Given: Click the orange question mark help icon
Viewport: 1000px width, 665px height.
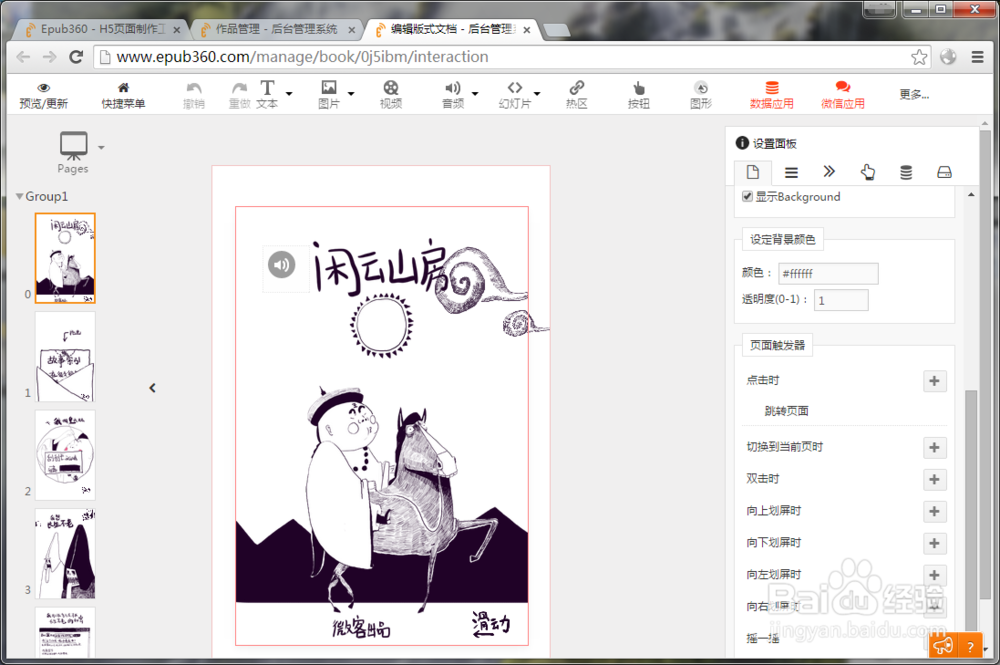Looking at the screenshot, I should click(970, 646).
